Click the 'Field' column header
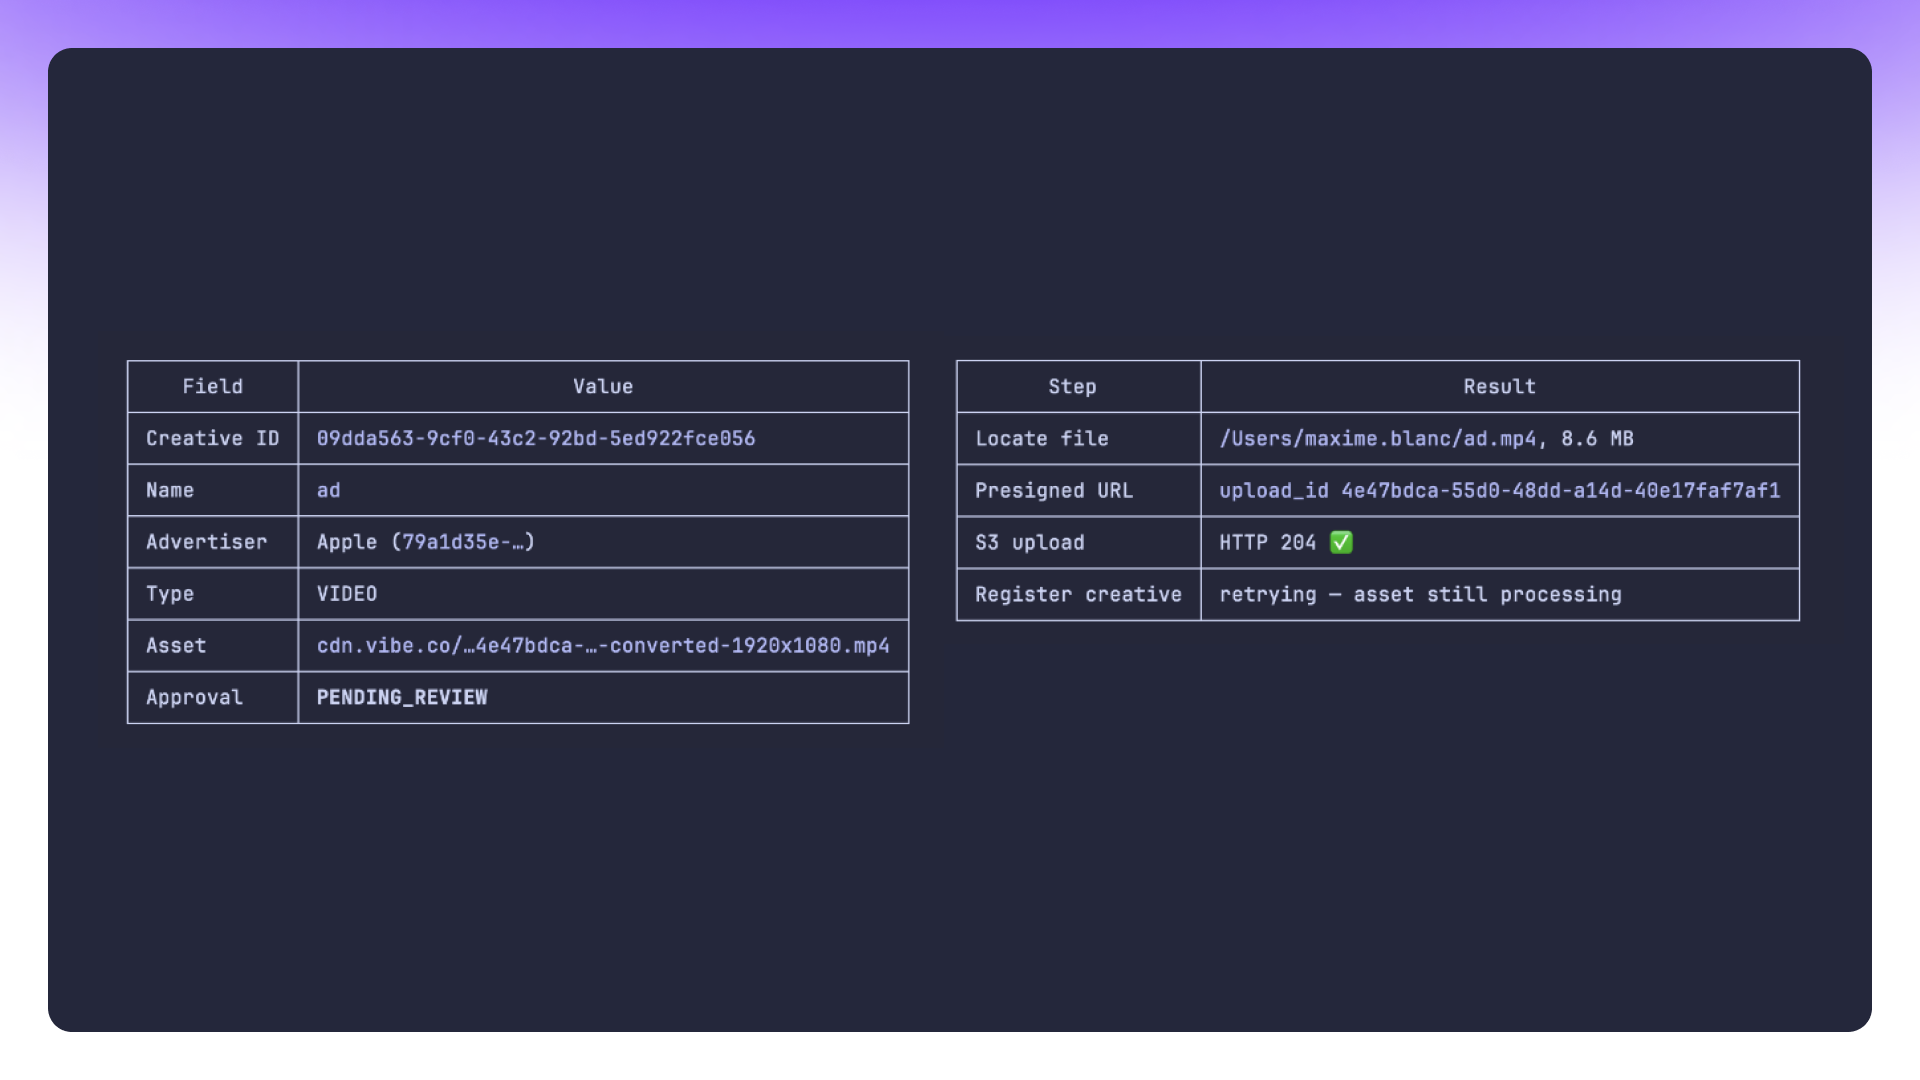 tap(213, 386)
